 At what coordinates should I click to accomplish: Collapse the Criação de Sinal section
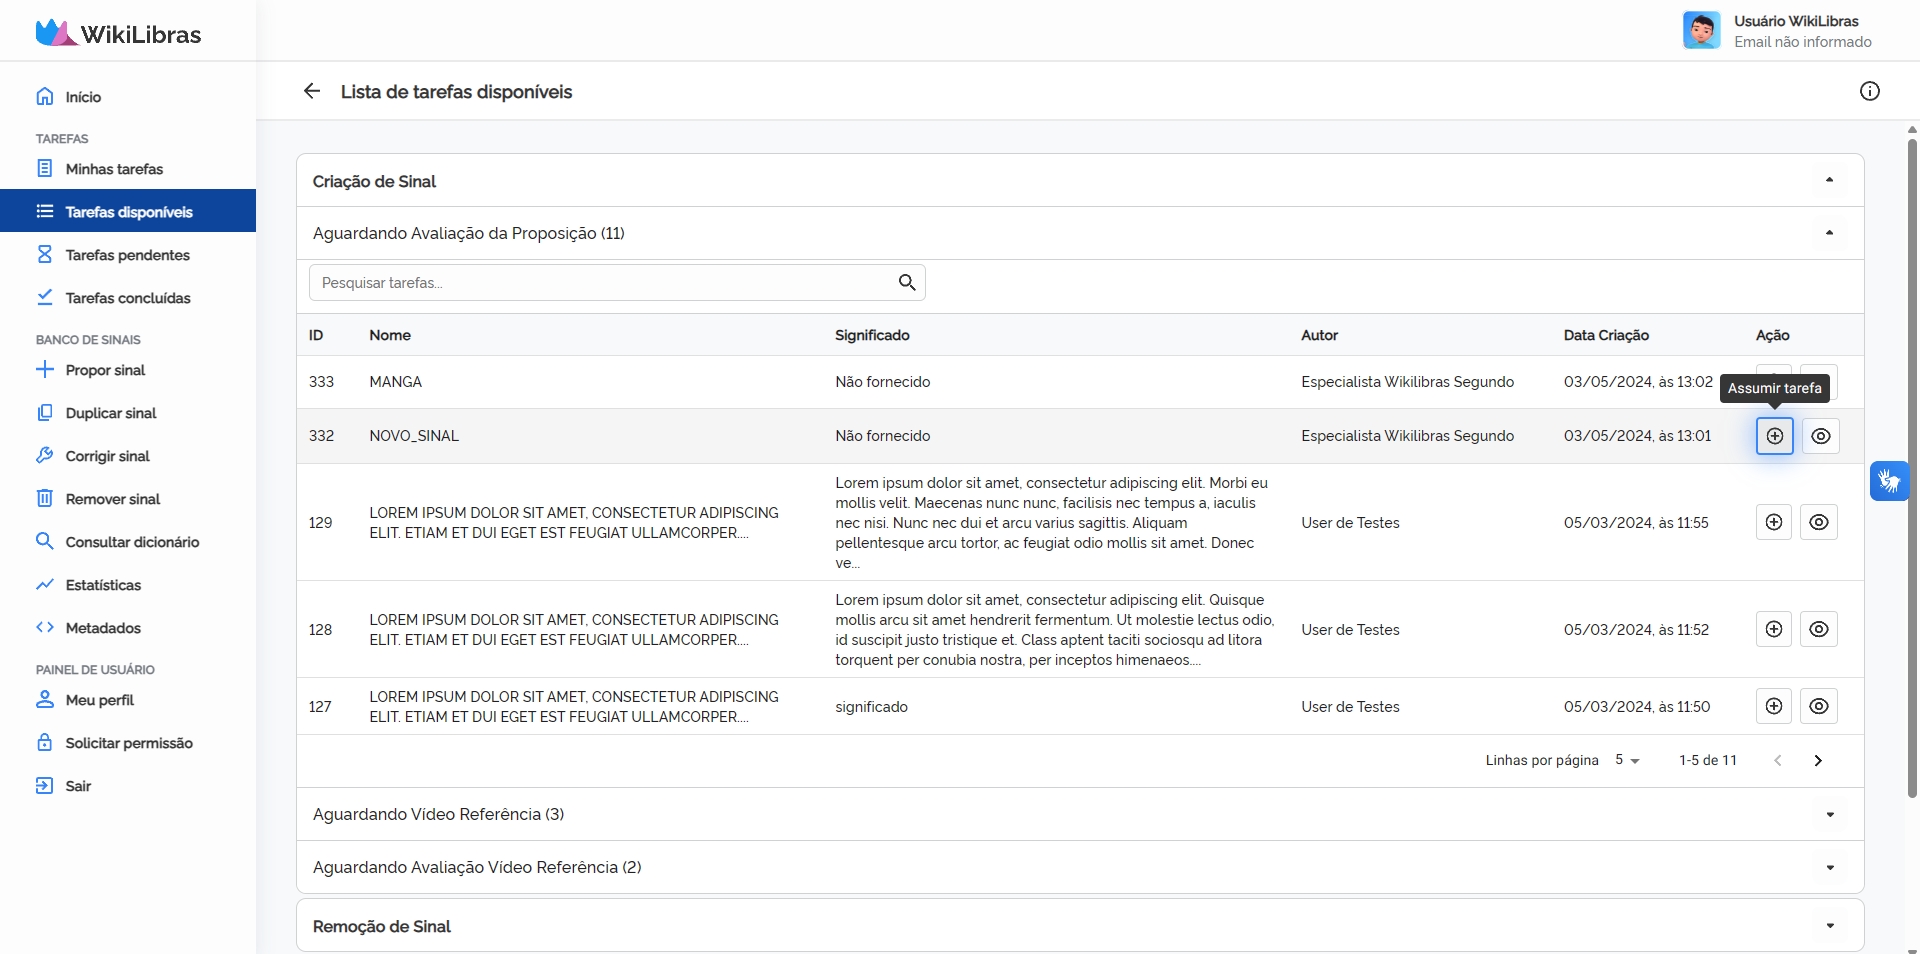pyautogui.click(x=1829, y=181)
